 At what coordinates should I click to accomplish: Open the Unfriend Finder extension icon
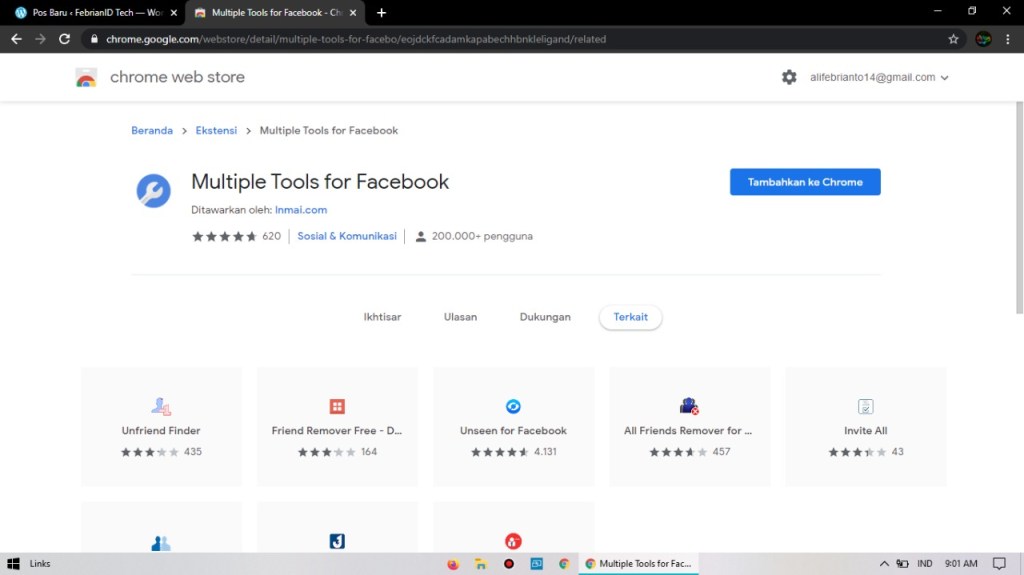pyautogui.click(x=161, y=406)
